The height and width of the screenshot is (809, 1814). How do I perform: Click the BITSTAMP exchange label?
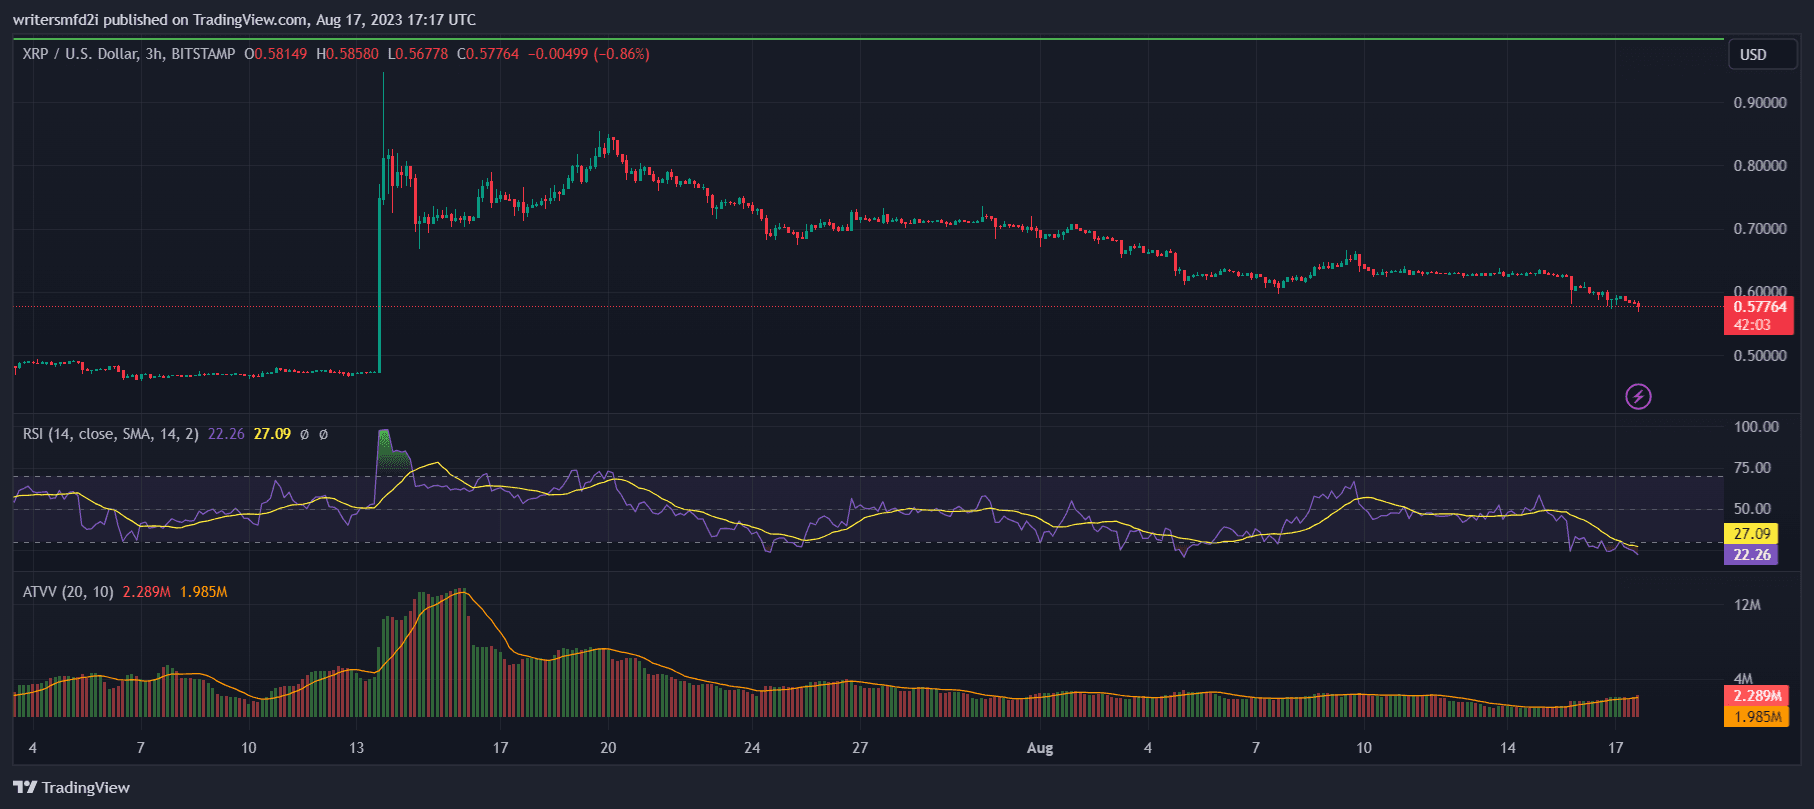[x=203, y=54]
